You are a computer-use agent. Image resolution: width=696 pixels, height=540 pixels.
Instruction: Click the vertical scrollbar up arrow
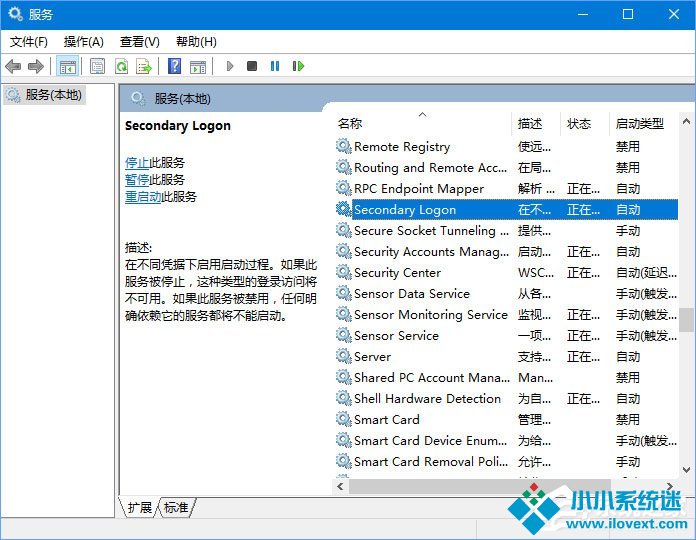point(686,121)
